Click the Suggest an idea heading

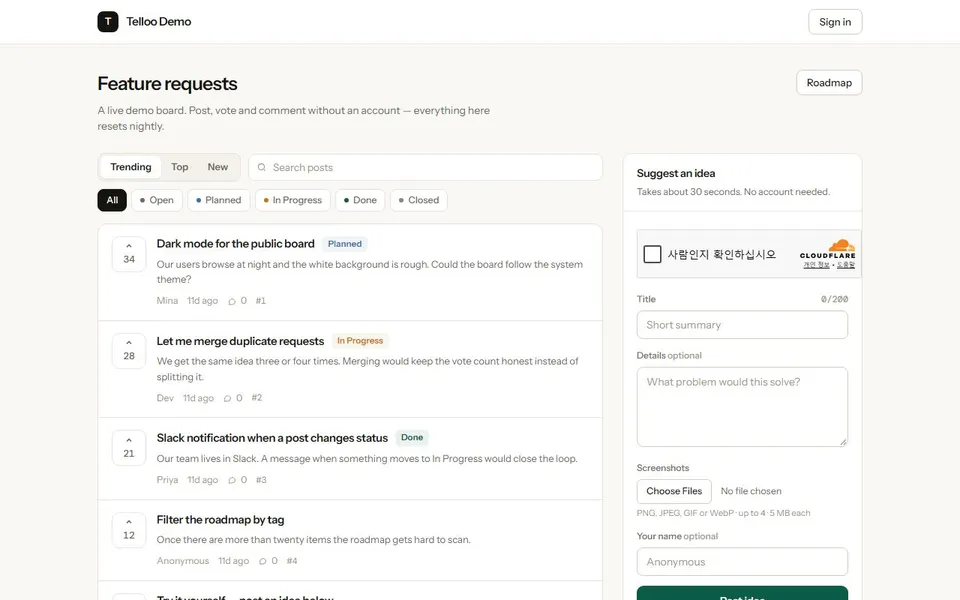[x=676, y=173]
